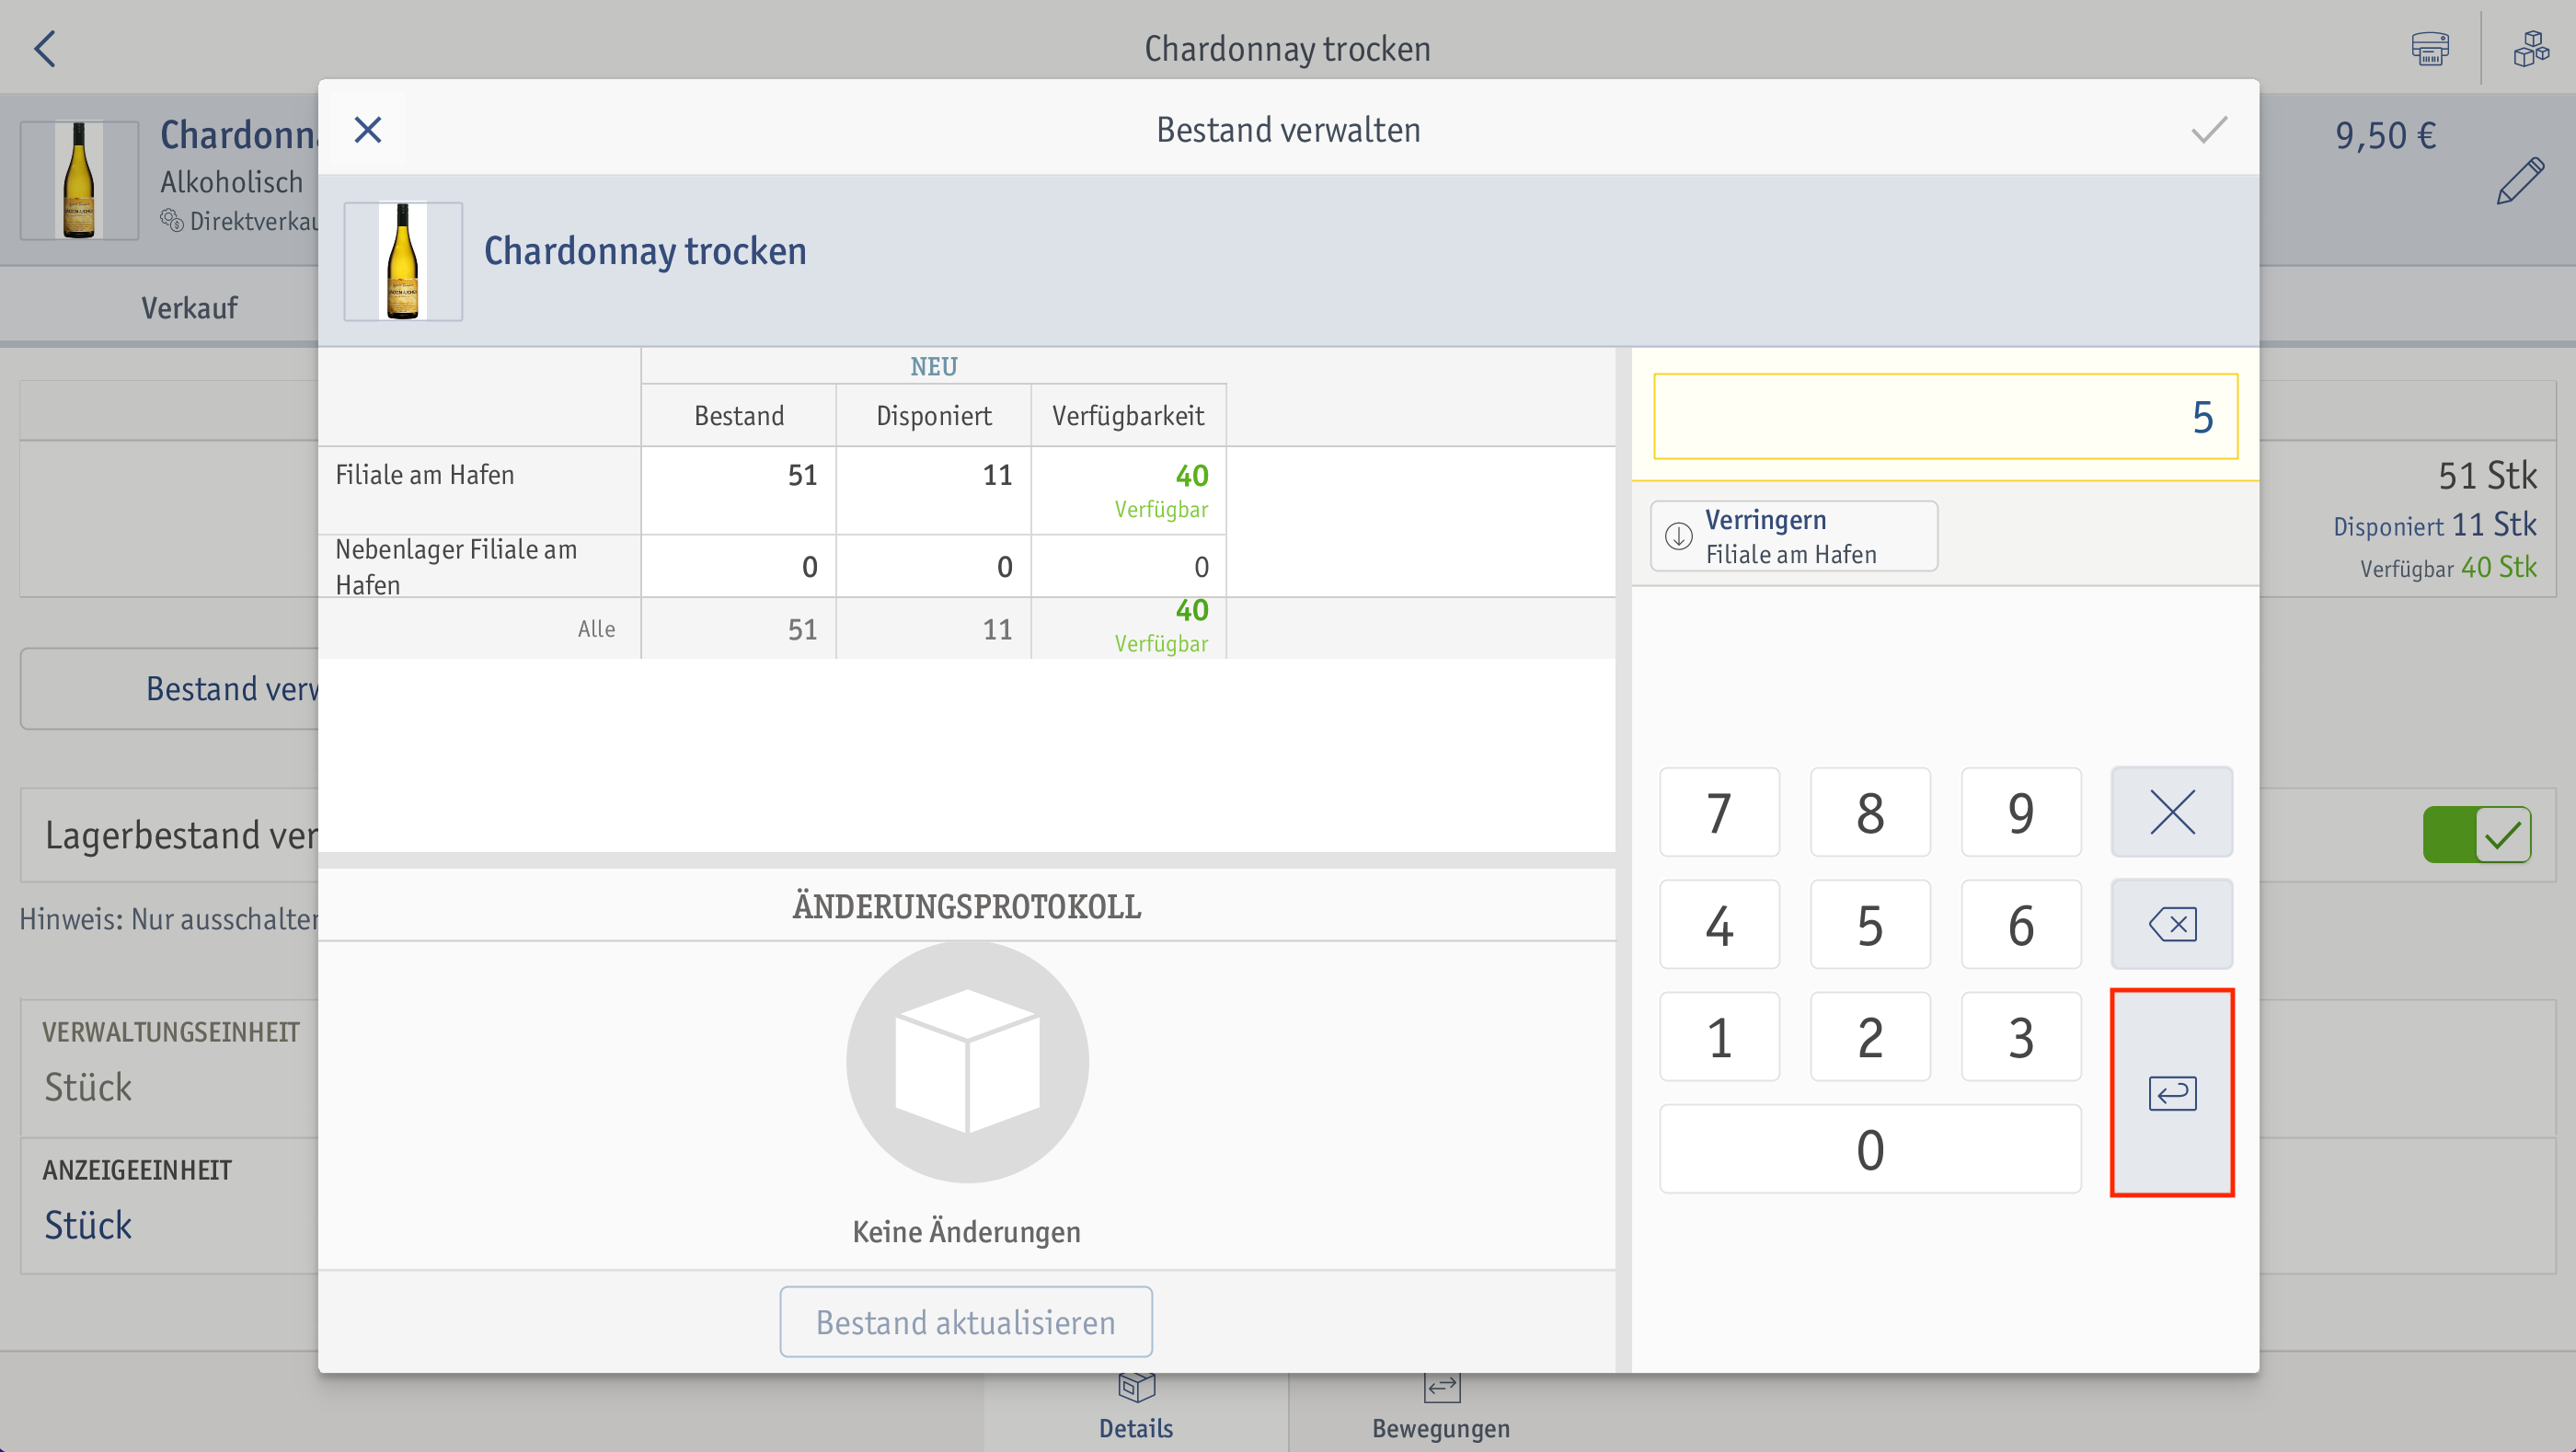Confirm dialog with the checkmark icon

click(x=2209, y=130)
